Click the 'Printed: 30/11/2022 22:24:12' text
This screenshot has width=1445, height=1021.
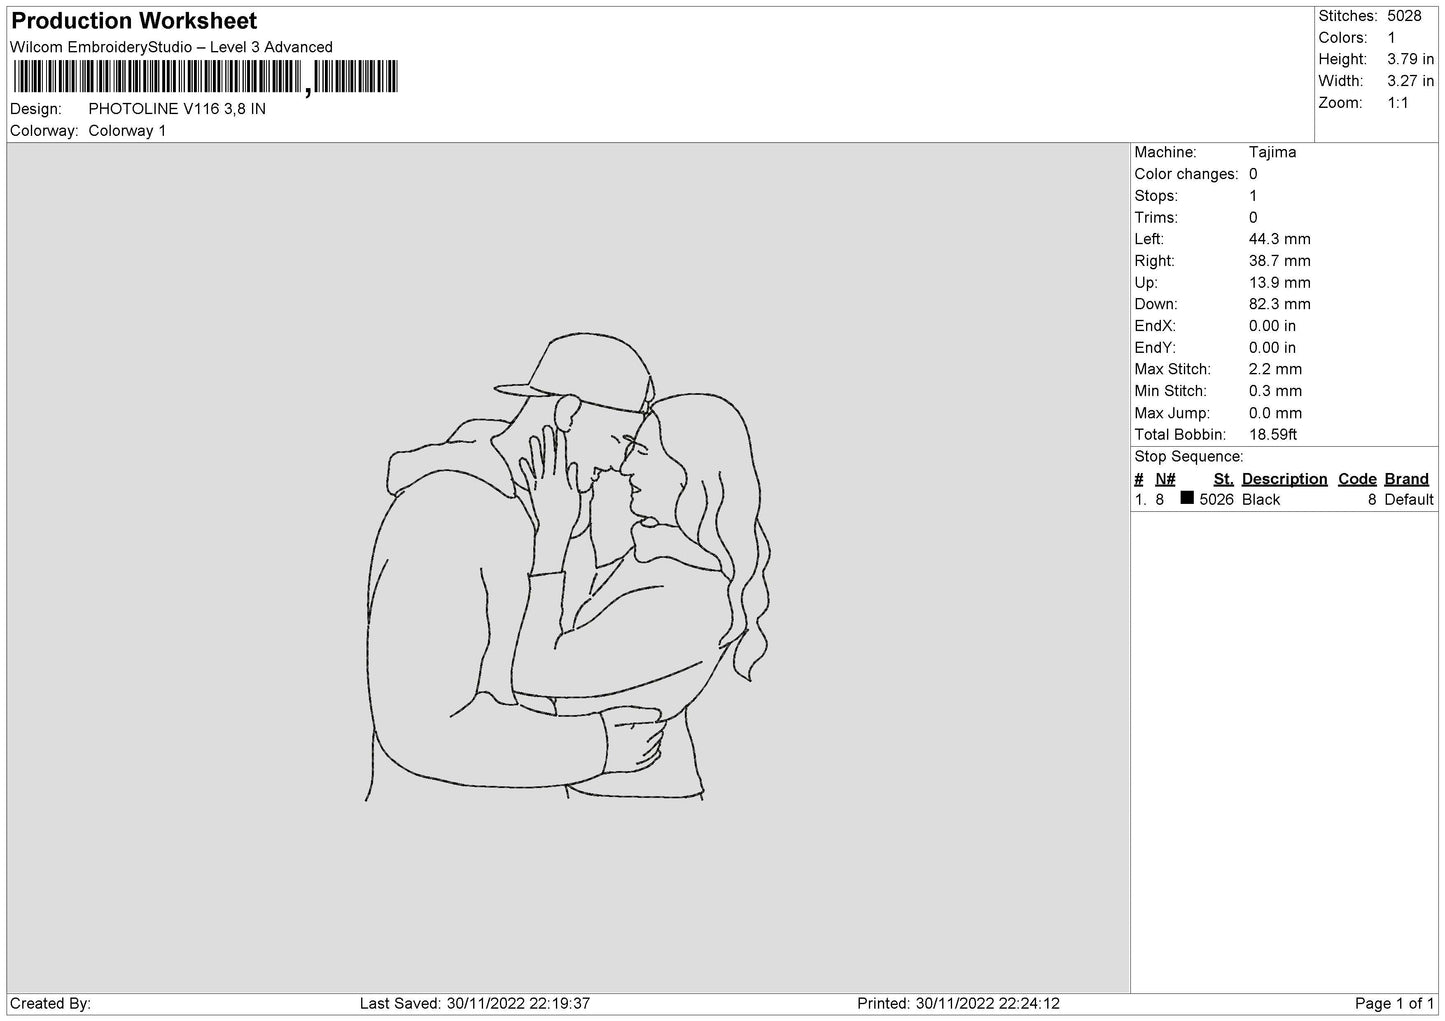(x=958, y=1004)
